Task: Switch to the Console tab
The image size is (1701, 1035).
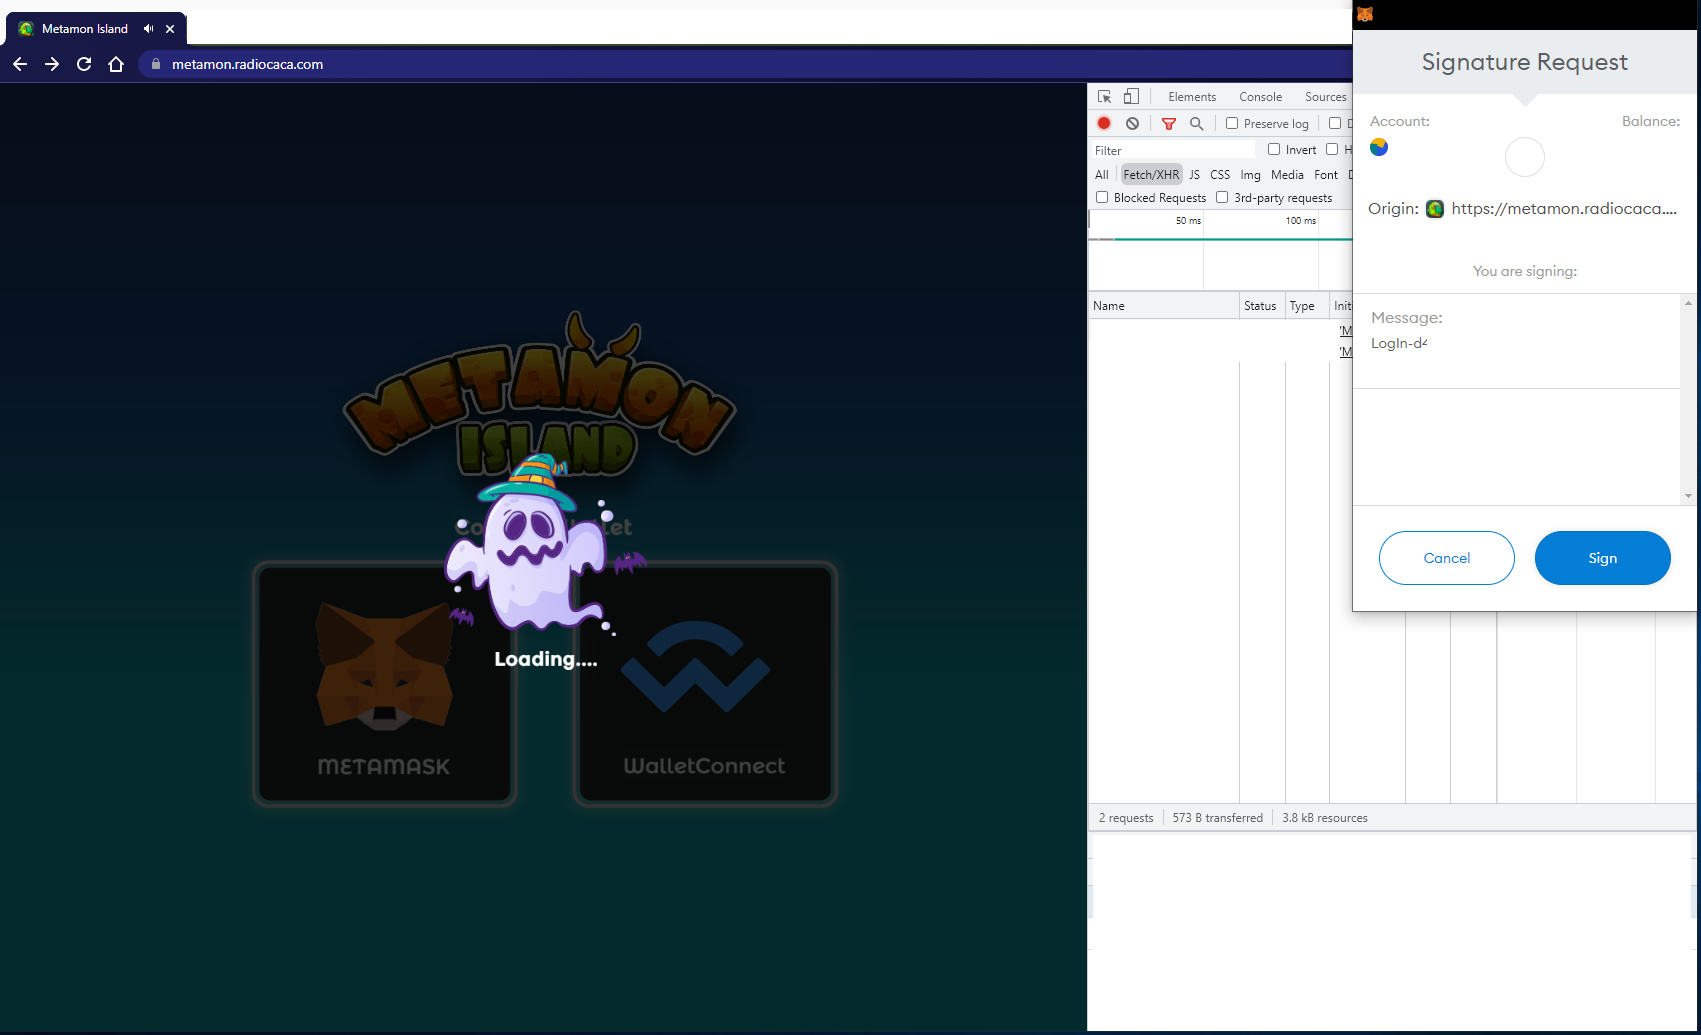Action: pos(1260,97)
